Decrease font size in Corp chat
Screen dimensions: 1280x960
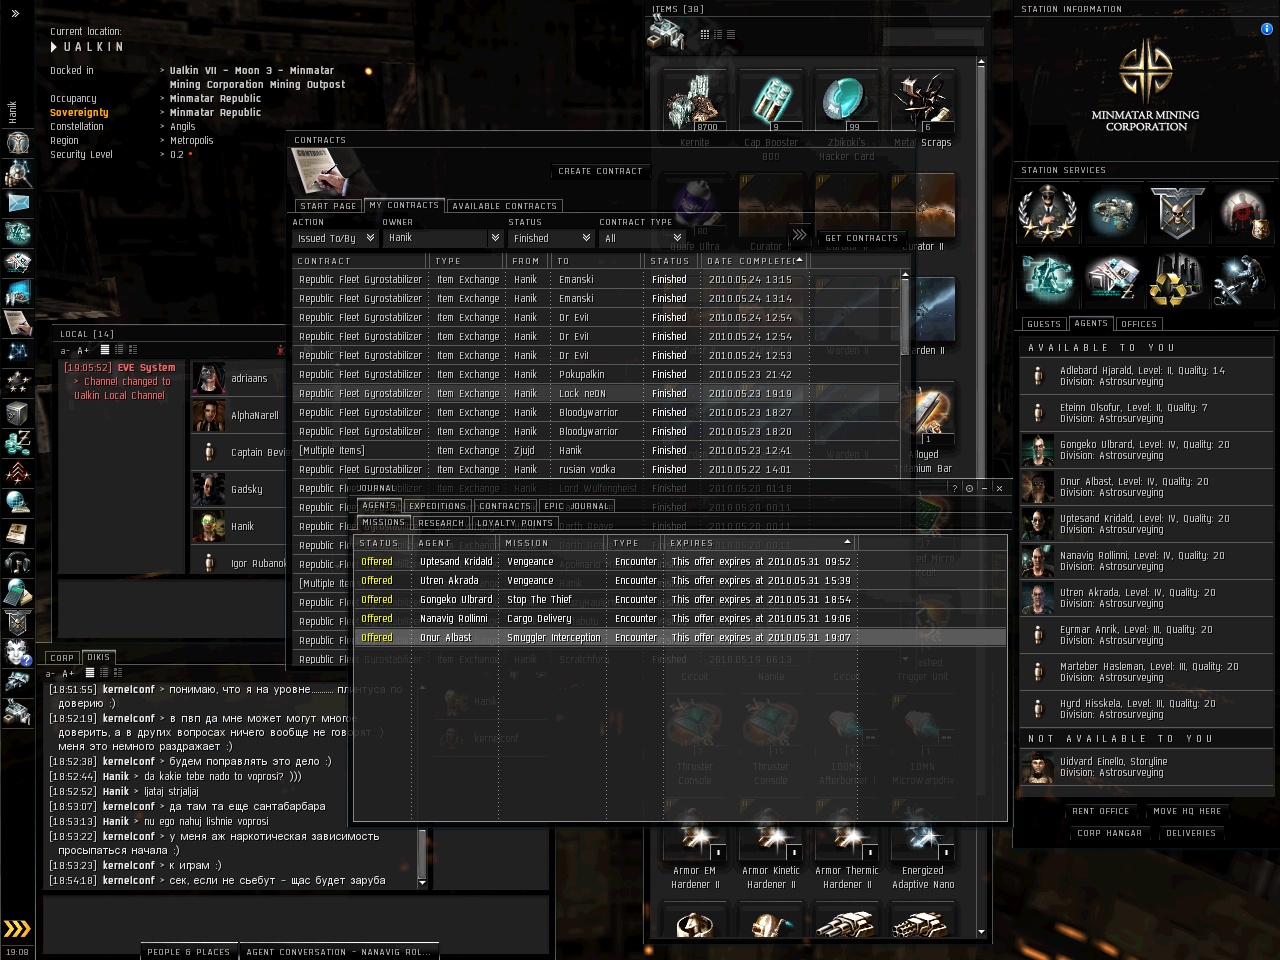click(50, 674)
